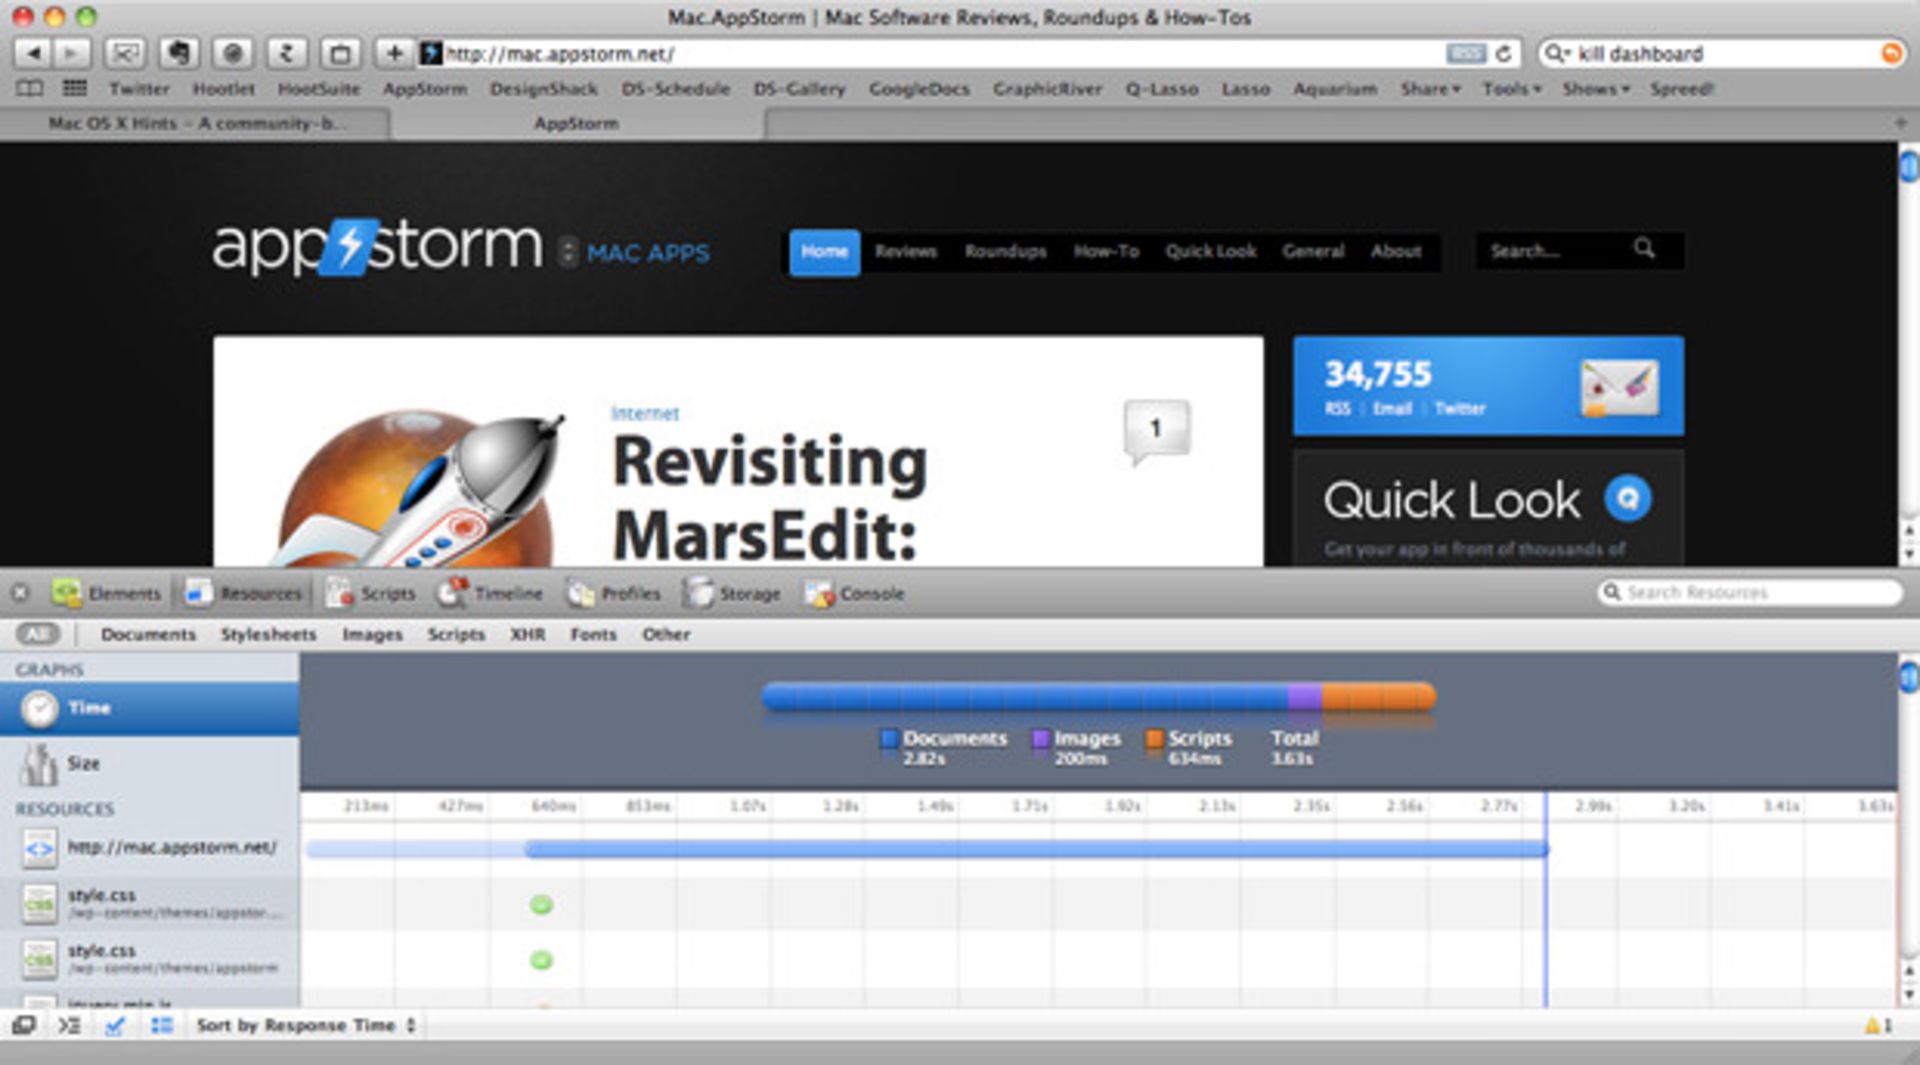Open the Elements inspector panel
The width and height of the screenshot is (1920, 1065).
point(107,593)
